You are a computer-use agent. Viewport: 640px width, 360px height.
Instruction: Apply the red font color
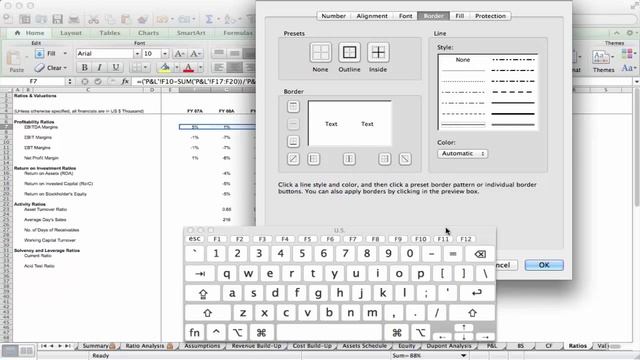(188, 68)
